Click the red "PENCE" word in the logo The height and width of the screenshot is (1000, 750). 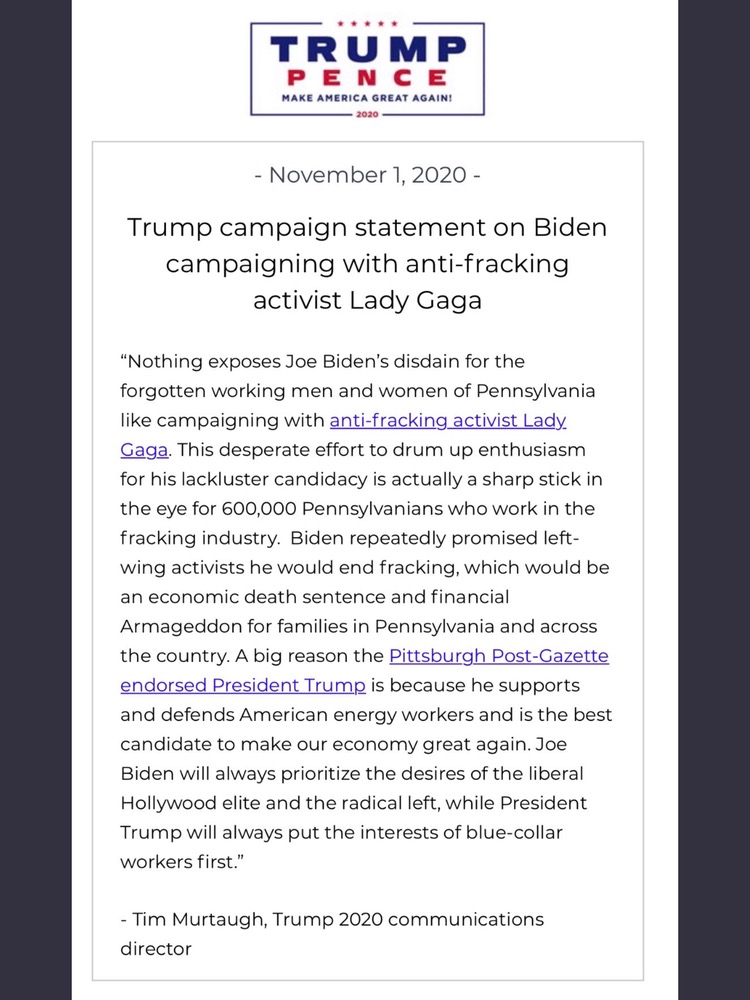(x=367, y=78)
